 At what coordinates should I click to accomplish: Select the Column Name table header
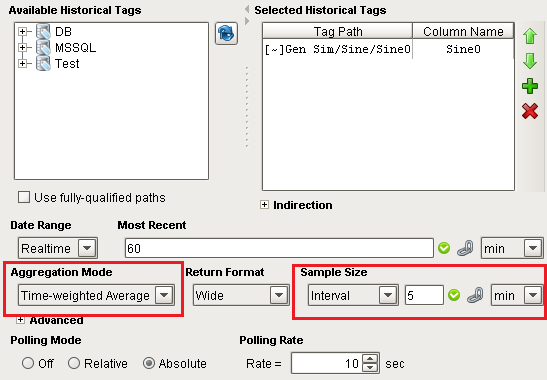(x=463, y=31)
